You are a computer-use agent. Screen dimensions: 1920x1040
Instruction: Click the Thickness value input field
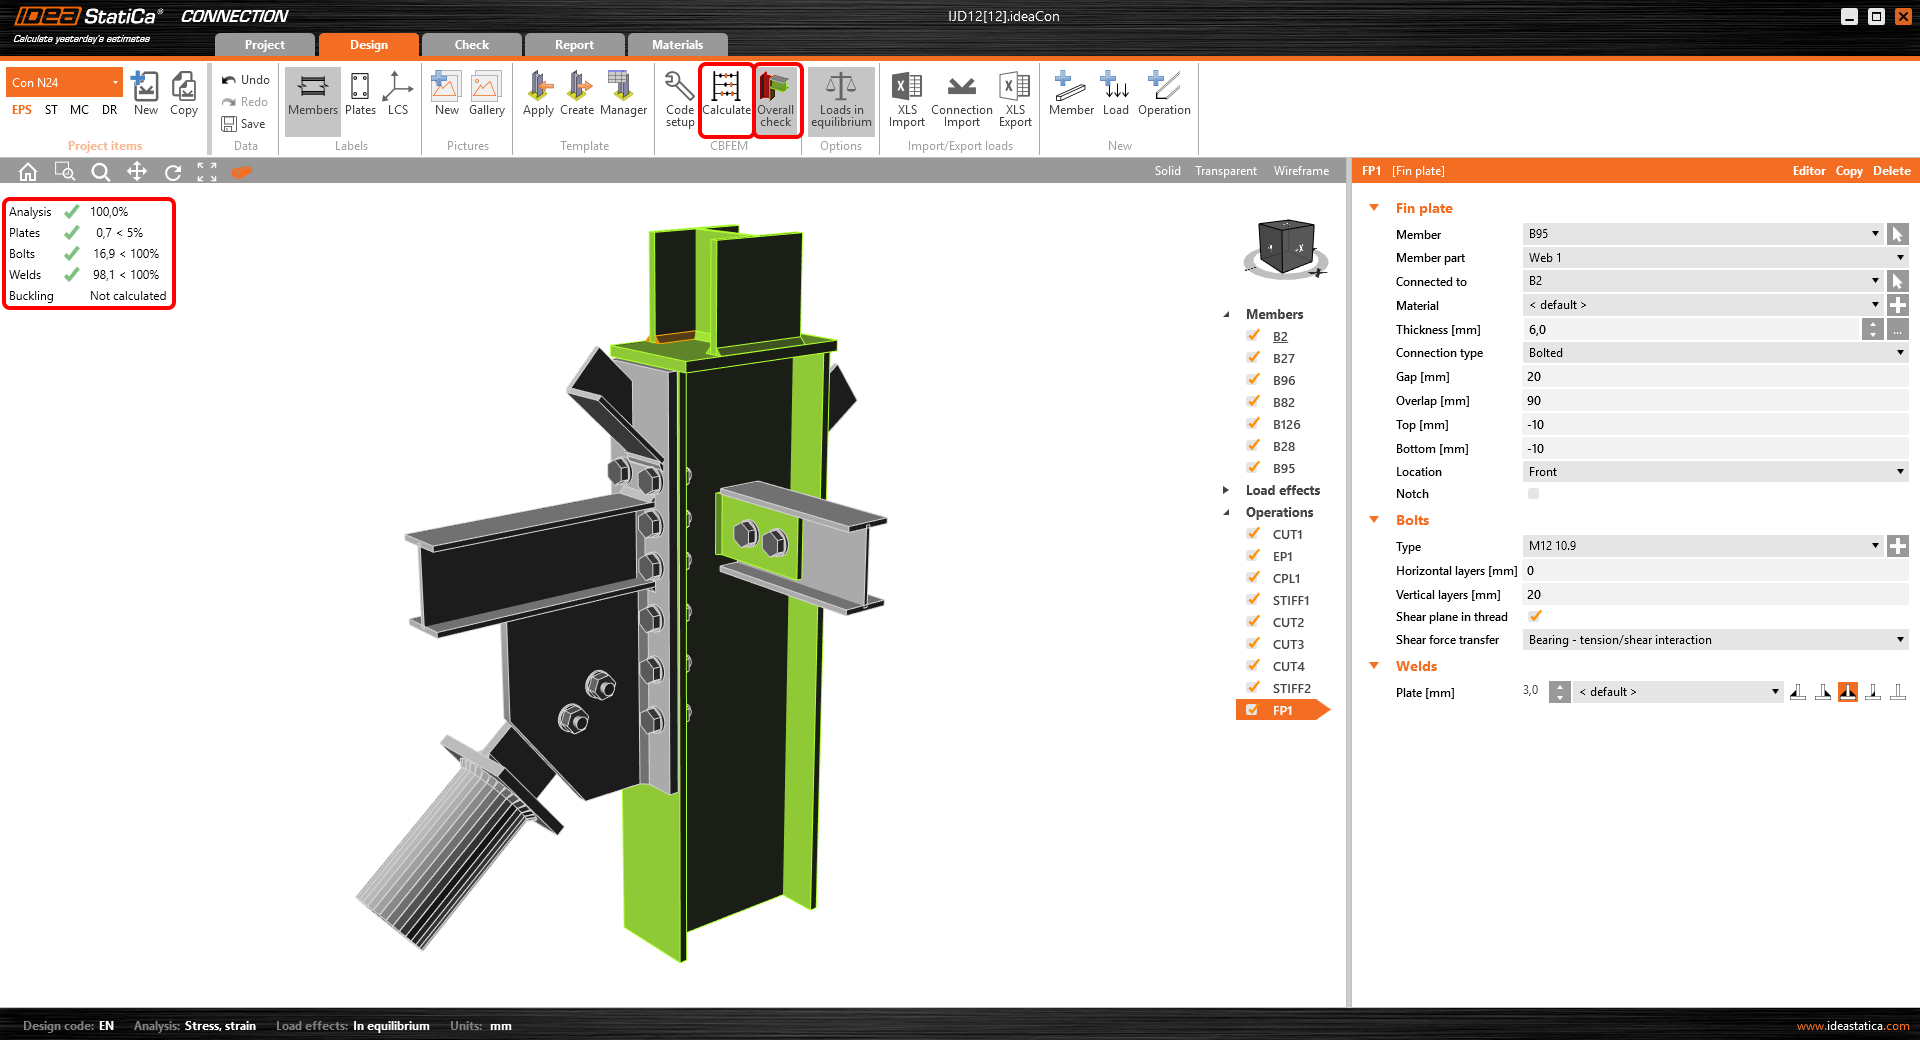(x=1690, y=330)
